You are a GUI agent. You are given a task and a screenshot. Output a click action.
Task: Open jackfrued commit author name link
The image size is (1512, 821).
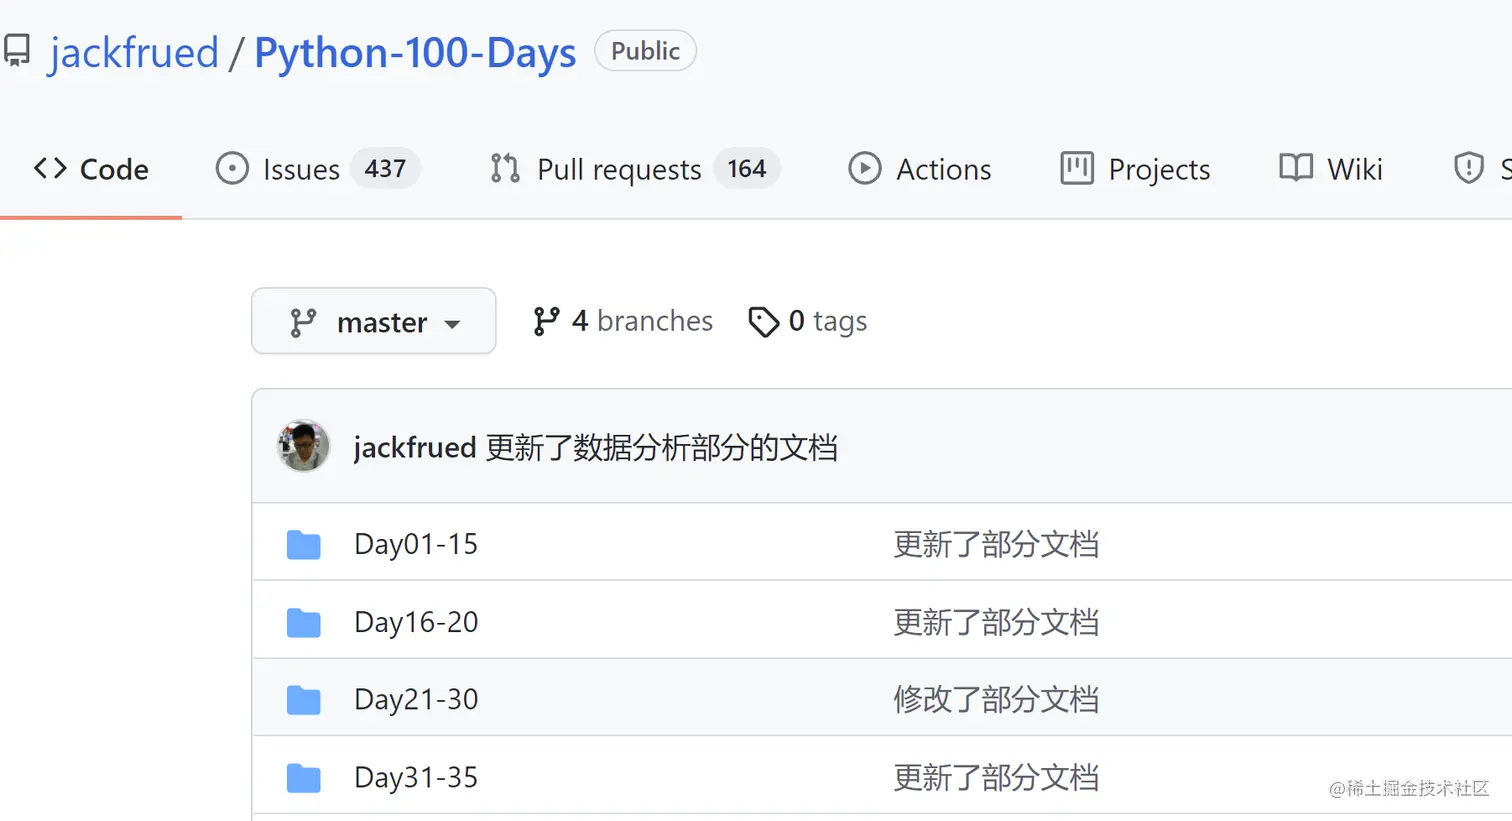click(415, 447)
